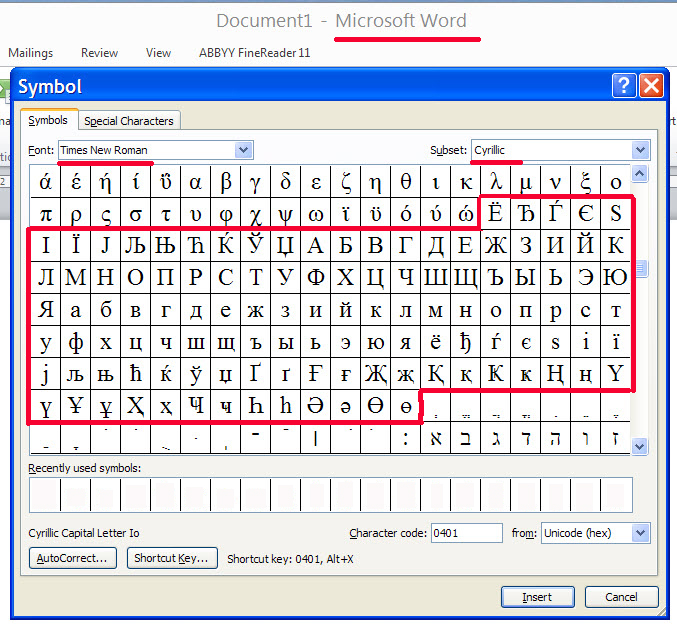Expand the Subset dropdown arrow
Viewport: 677px width, 633px height.
[640, 150]
